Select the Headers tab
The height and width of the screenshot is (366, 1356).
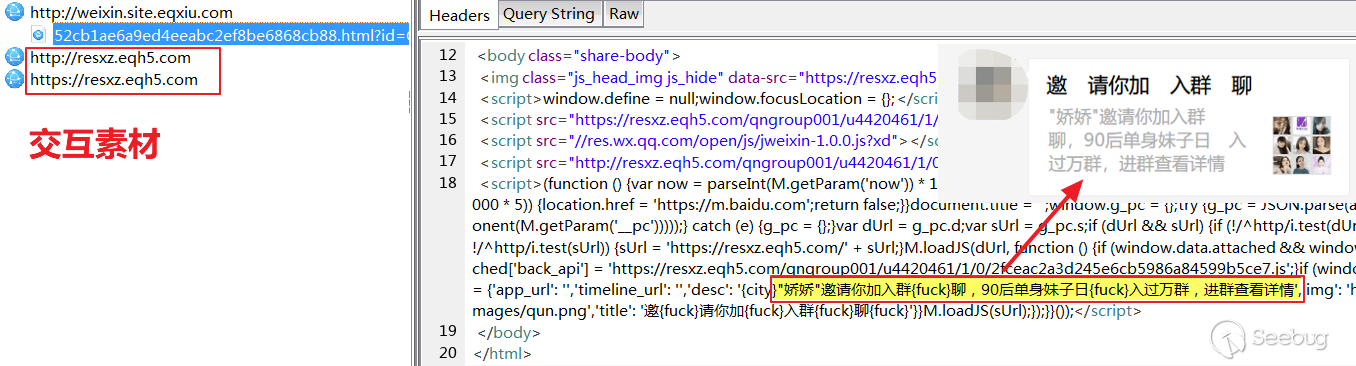459,15
